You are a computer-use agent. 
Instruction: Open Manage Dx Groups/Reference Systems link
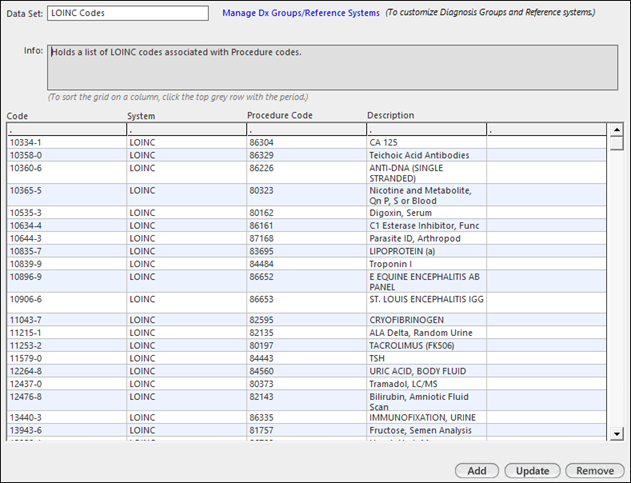pos(301,13)
